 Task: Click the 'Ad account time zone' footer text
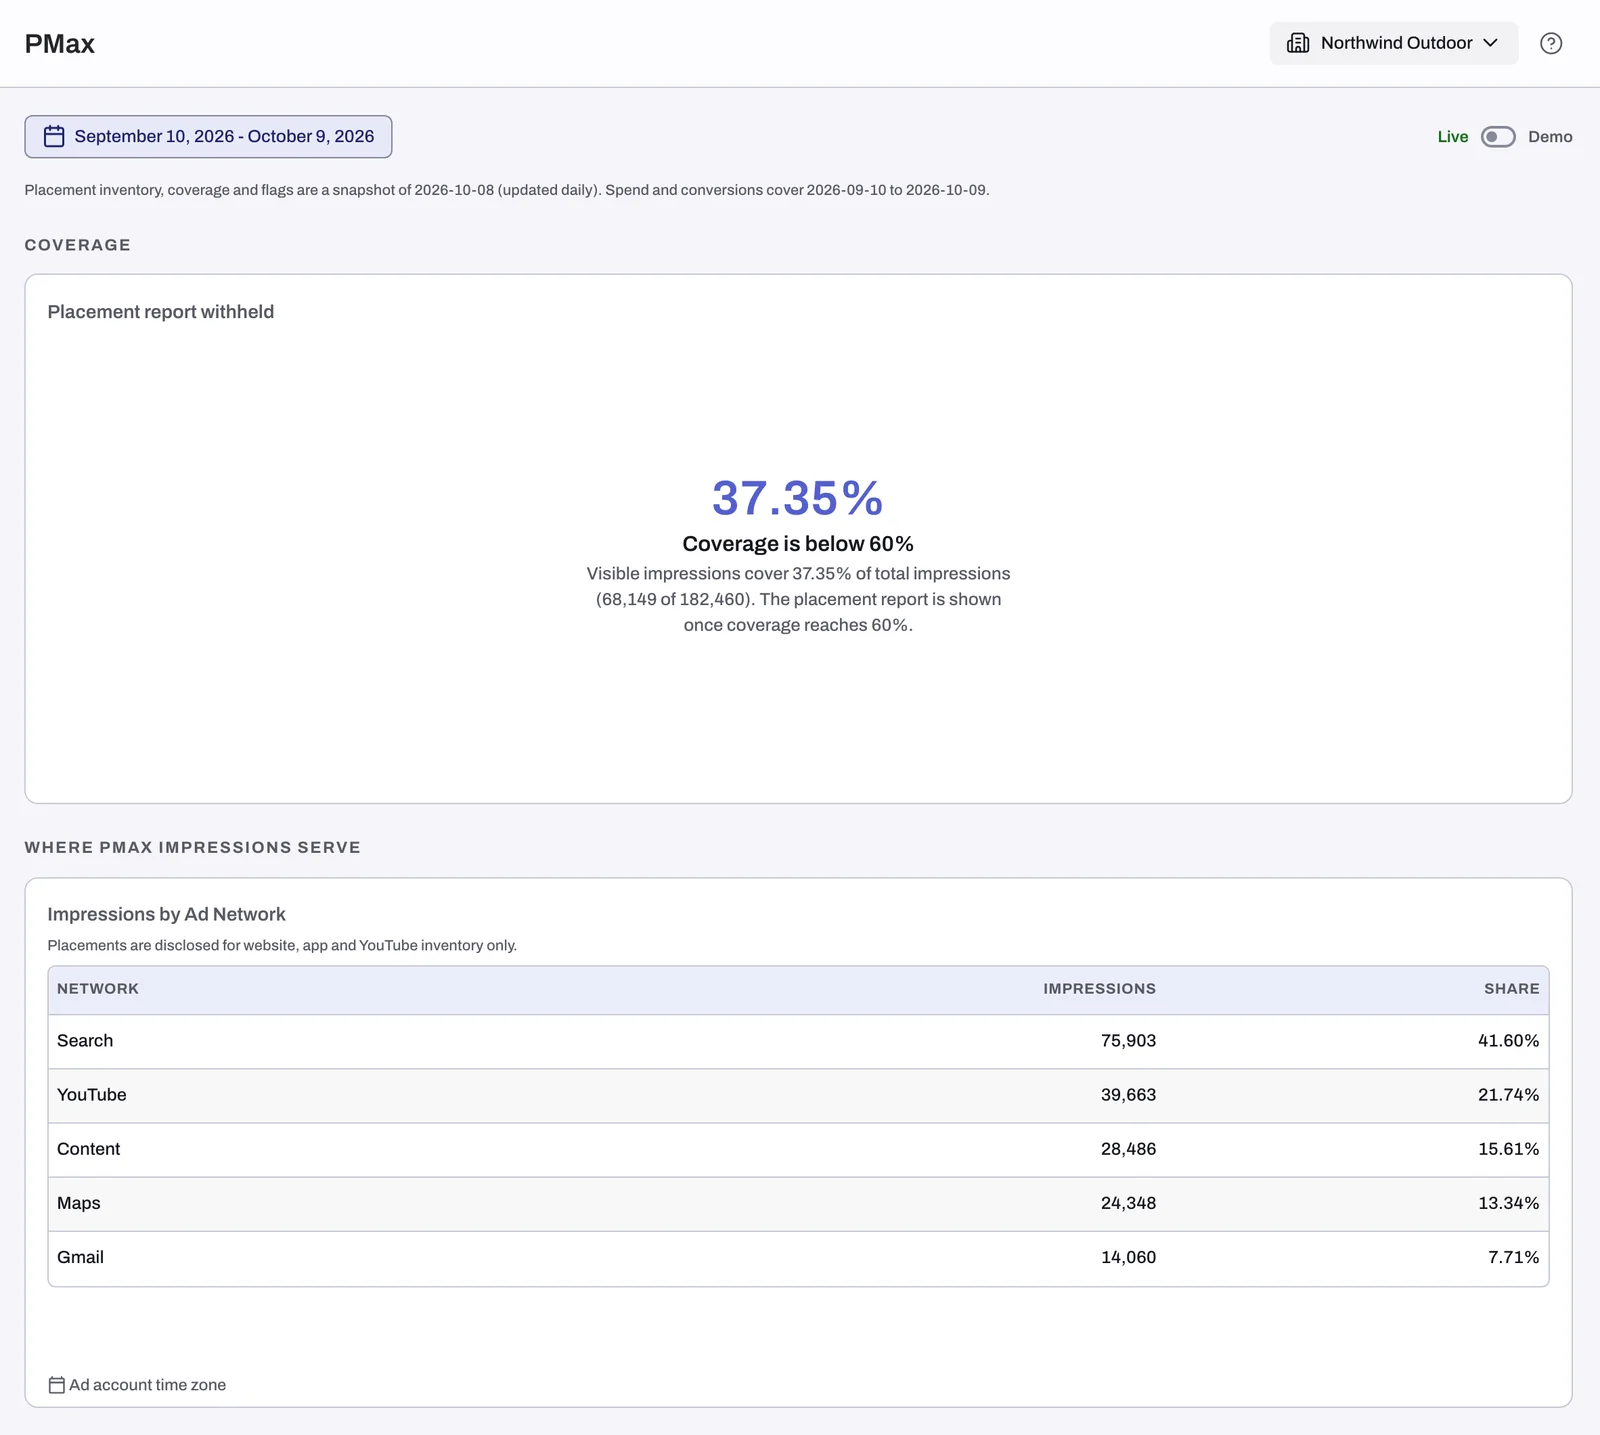tap(147, 1385)
